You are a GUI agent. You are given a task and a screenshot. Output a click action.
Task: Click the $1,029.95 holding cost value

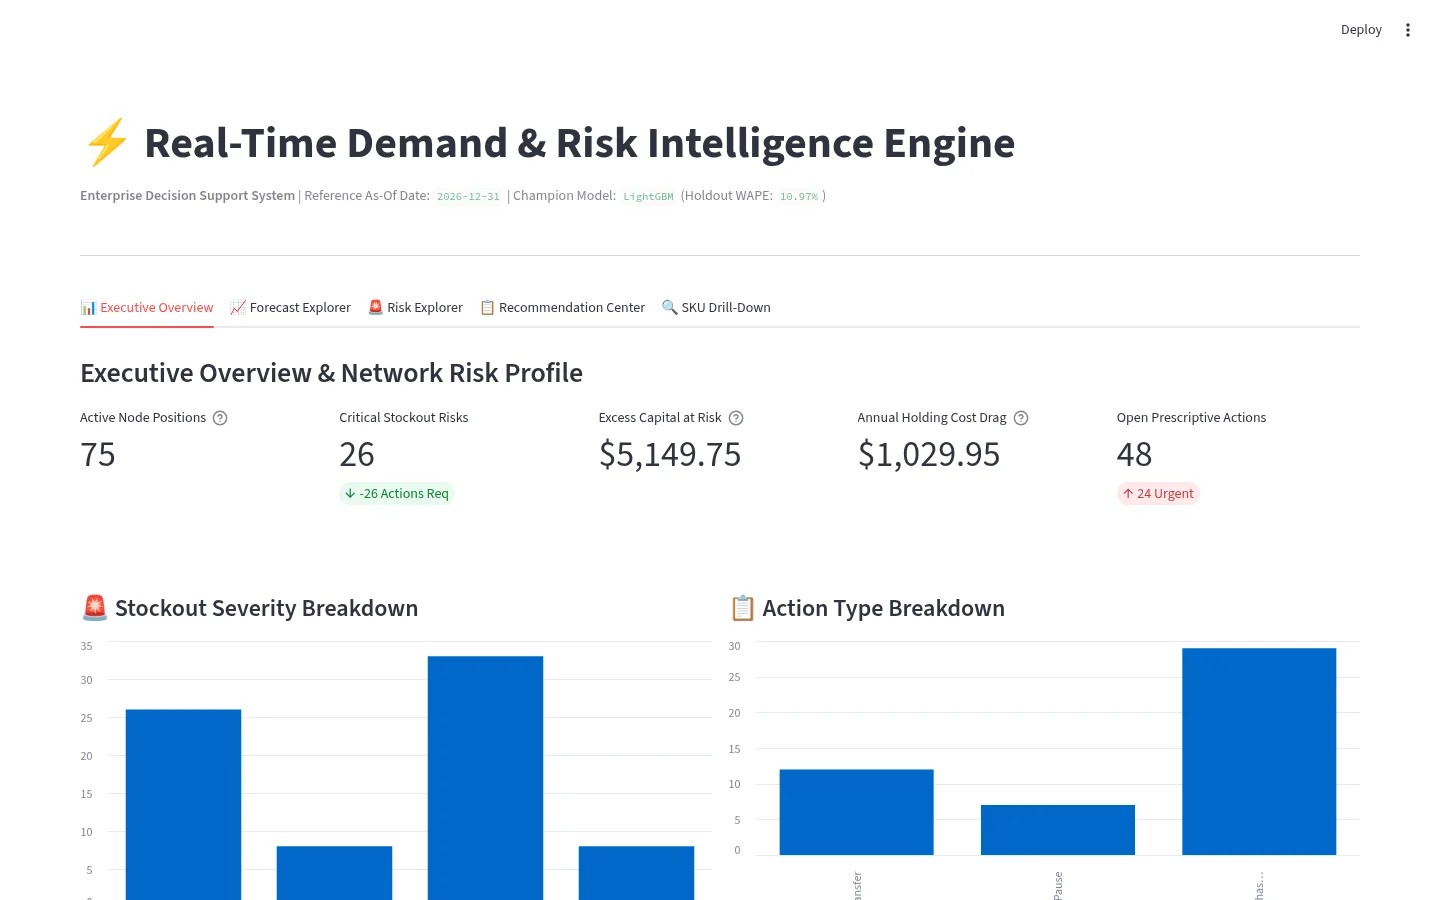tap(929, 455)
